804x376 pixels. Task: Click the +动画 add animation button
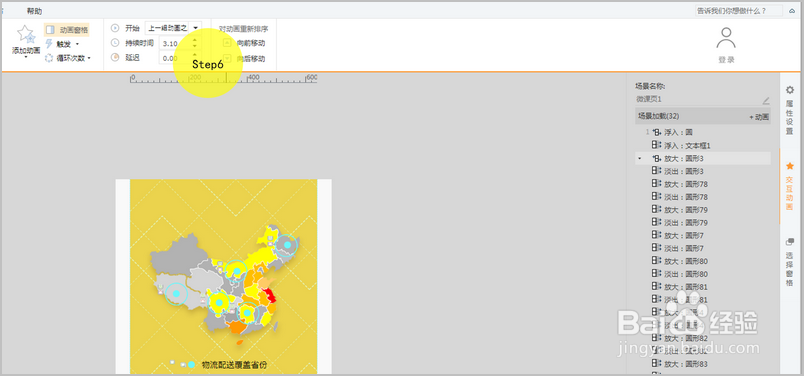[x=759, y=117]
